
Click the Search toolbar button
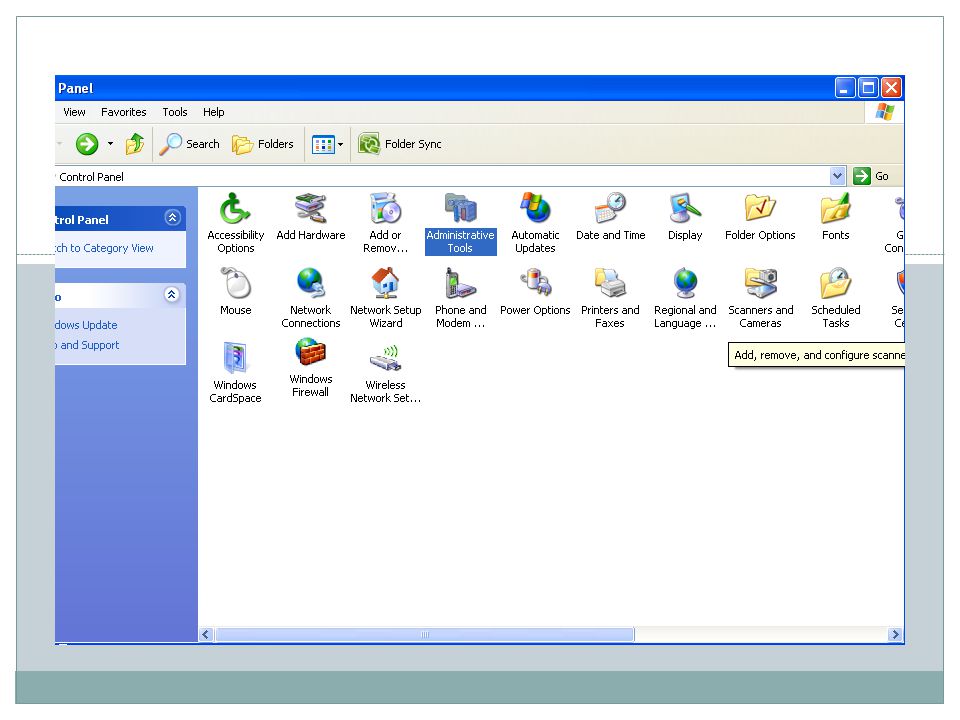tap(189, 144)
